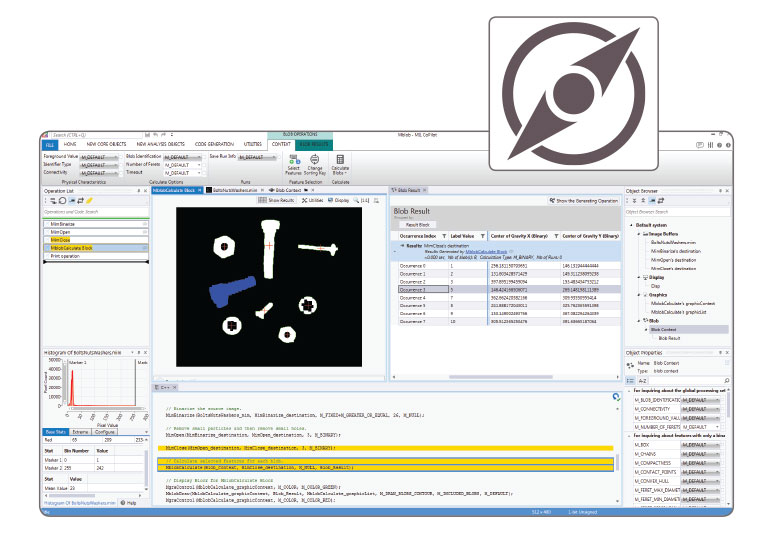Click the highlighted display icon in Operation List toolbar

[72, 201]
